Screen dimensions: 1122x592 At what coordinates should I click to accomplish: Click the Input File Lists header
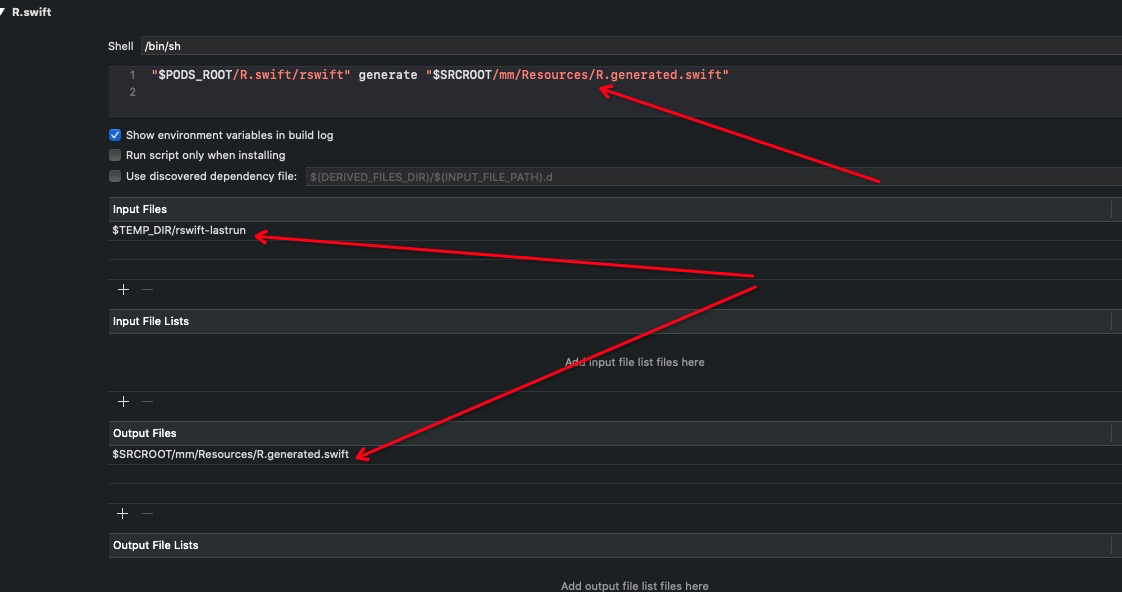coord(151,321)
